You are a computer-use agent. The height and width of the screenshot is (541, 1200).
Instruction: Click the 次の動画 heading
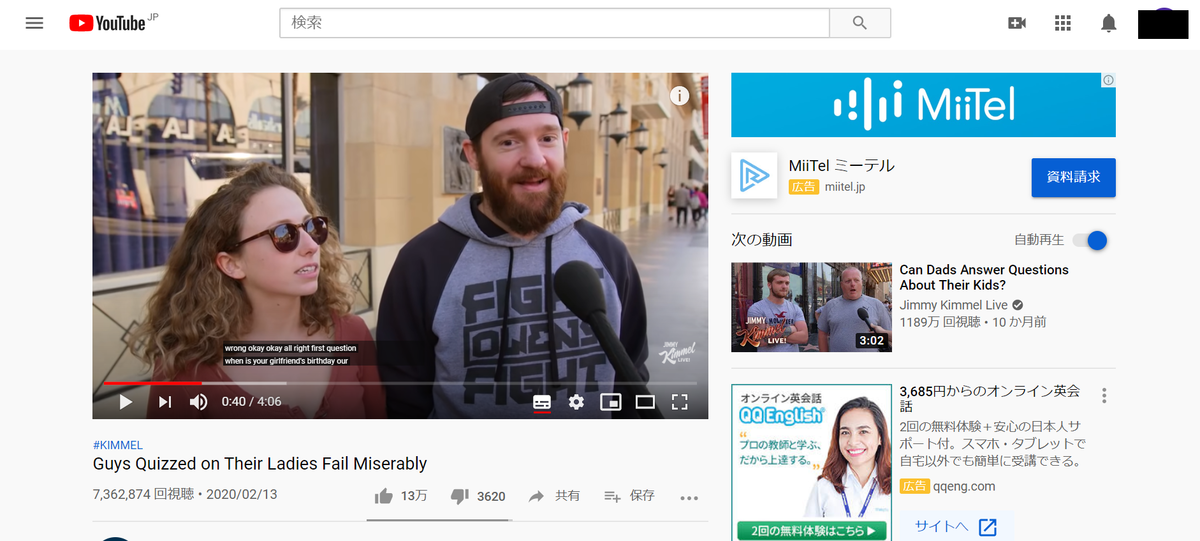tap(762, 240)
